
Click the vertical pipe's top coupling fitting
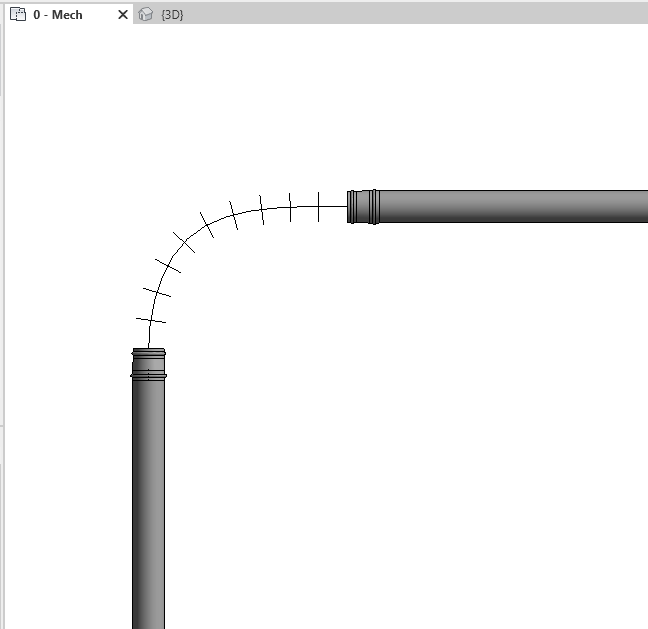point(148,363)
